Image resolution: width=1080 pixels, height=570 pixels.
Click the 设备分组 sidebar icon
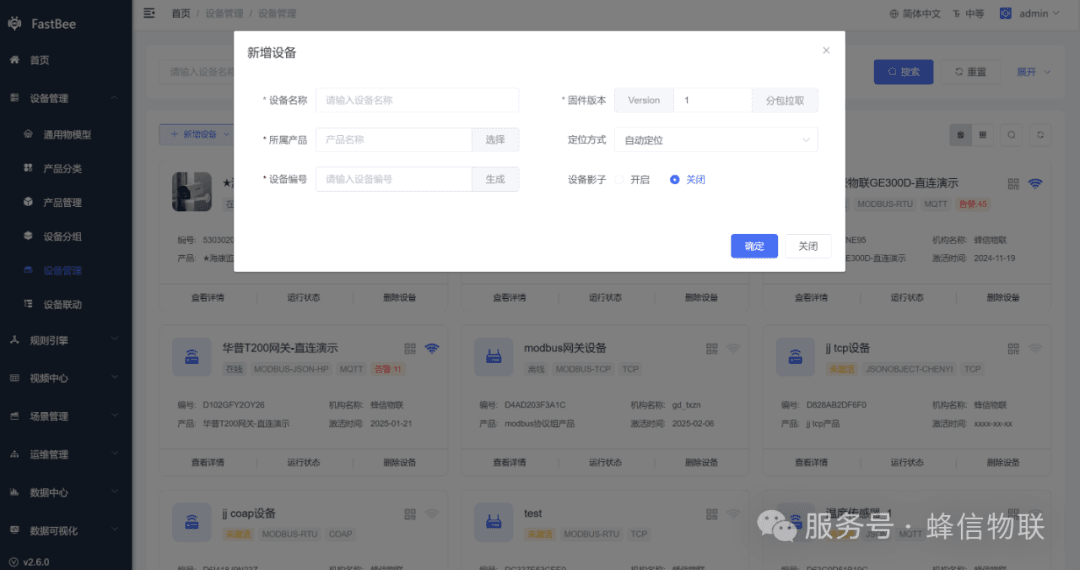(28, 235)
